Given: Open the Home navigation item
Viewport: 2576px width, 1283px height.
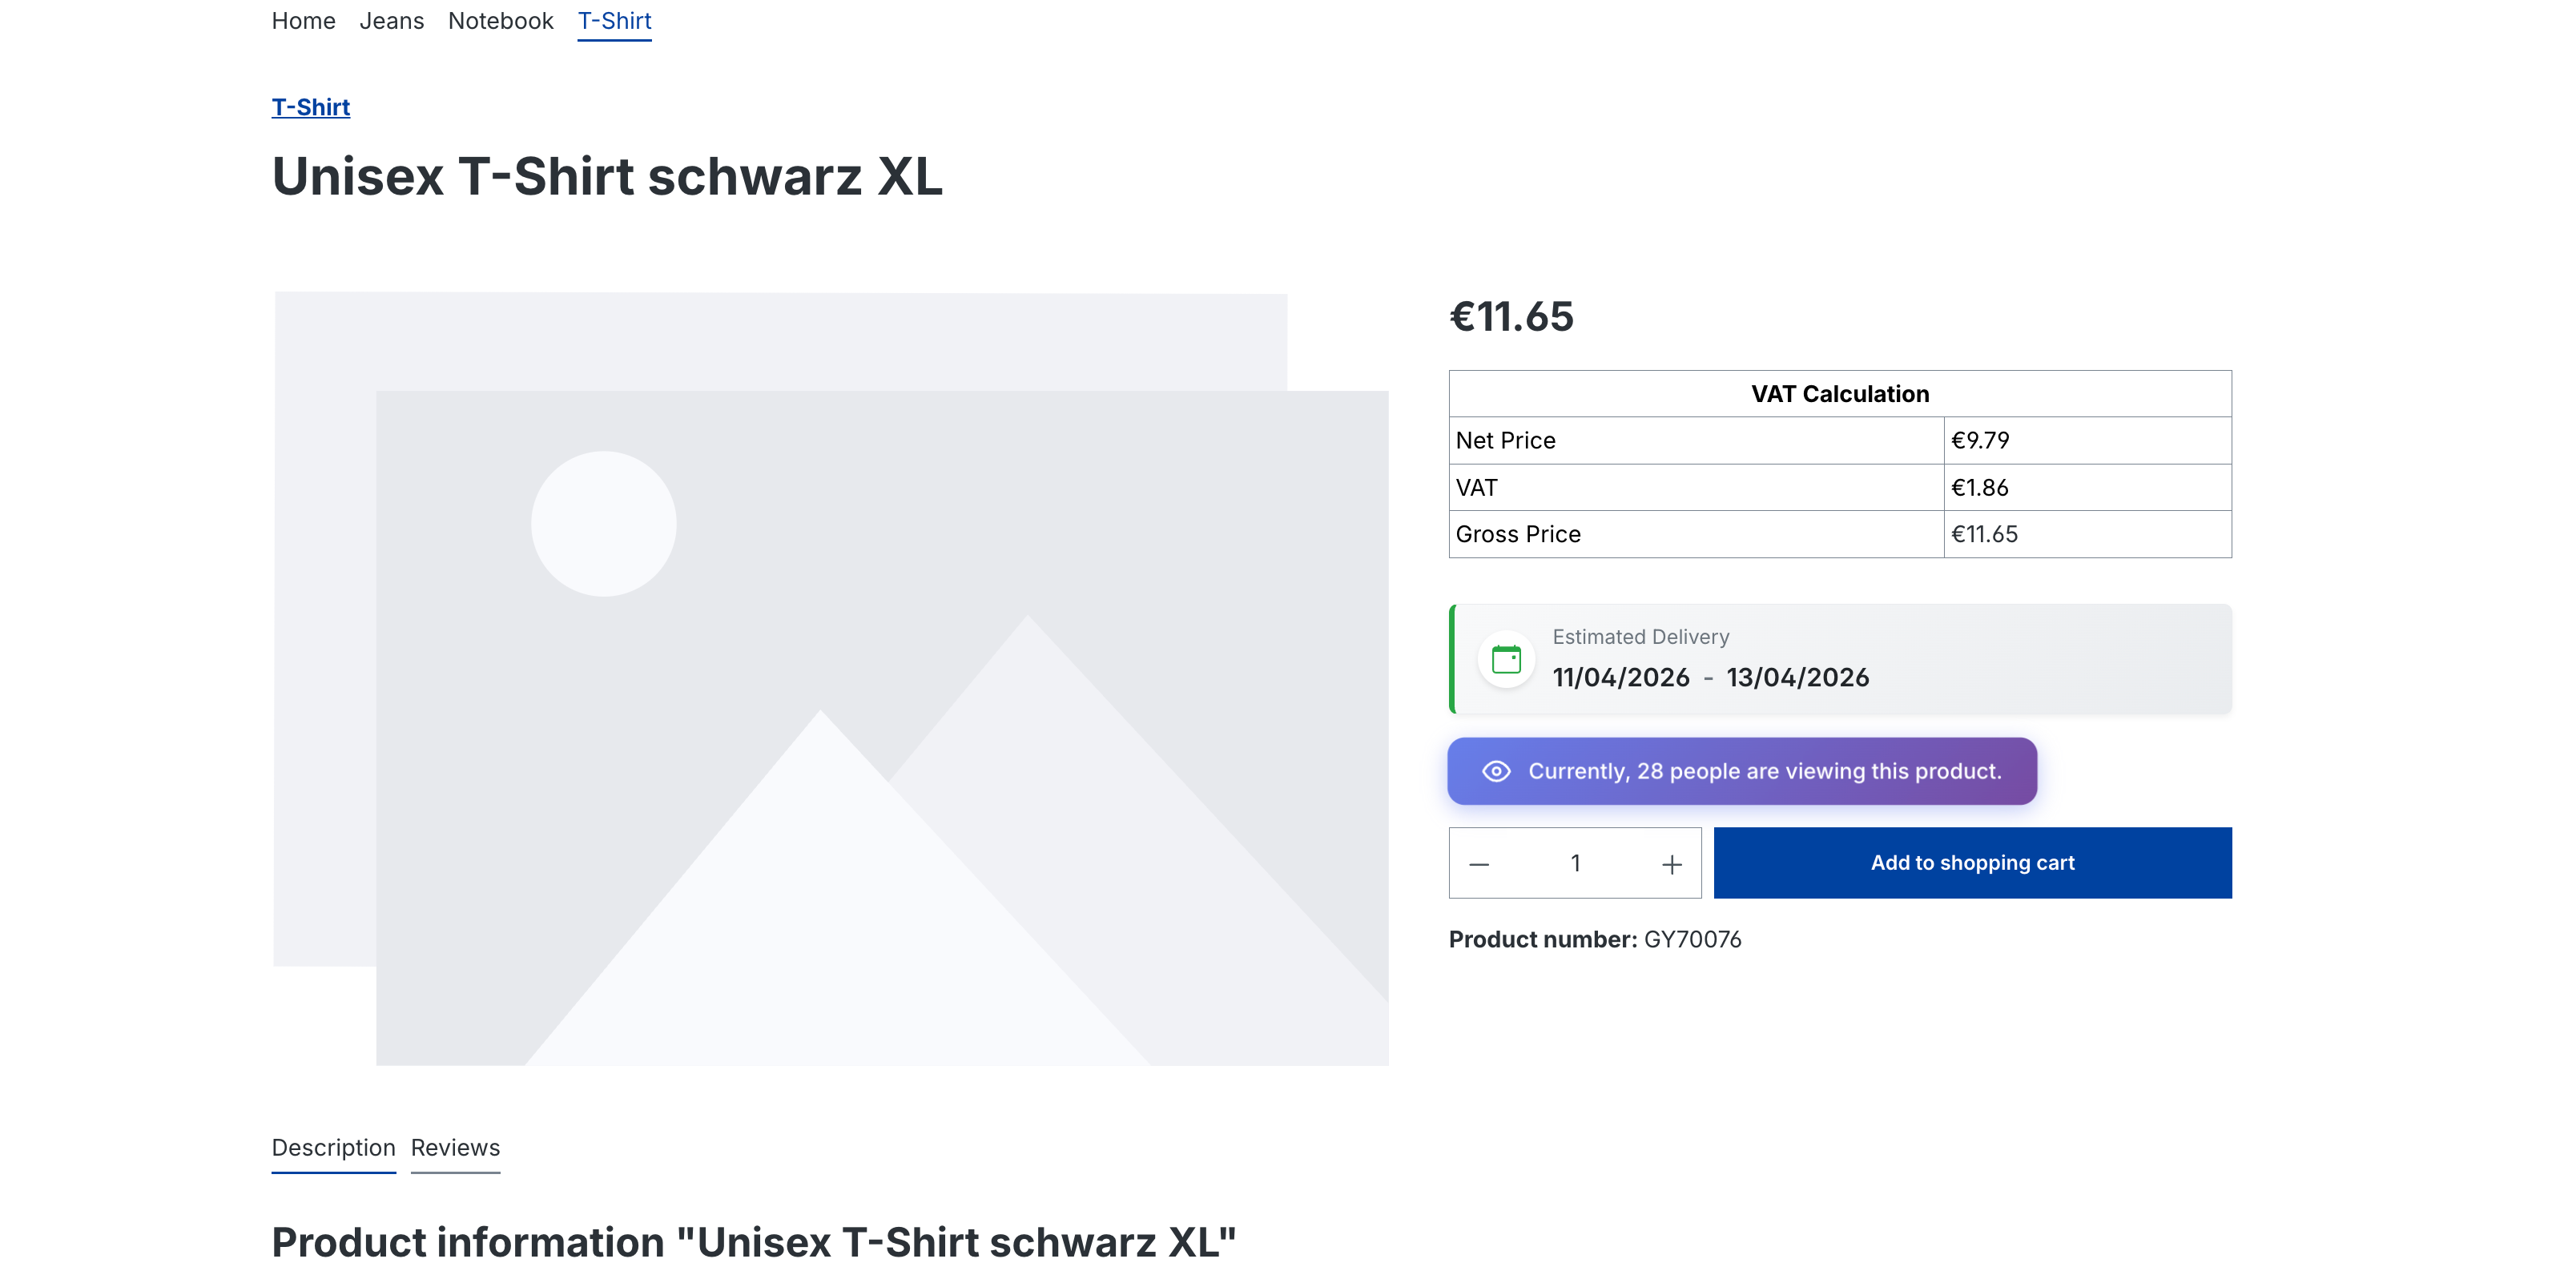Looking at the screenshot, I should pos(303,21).
